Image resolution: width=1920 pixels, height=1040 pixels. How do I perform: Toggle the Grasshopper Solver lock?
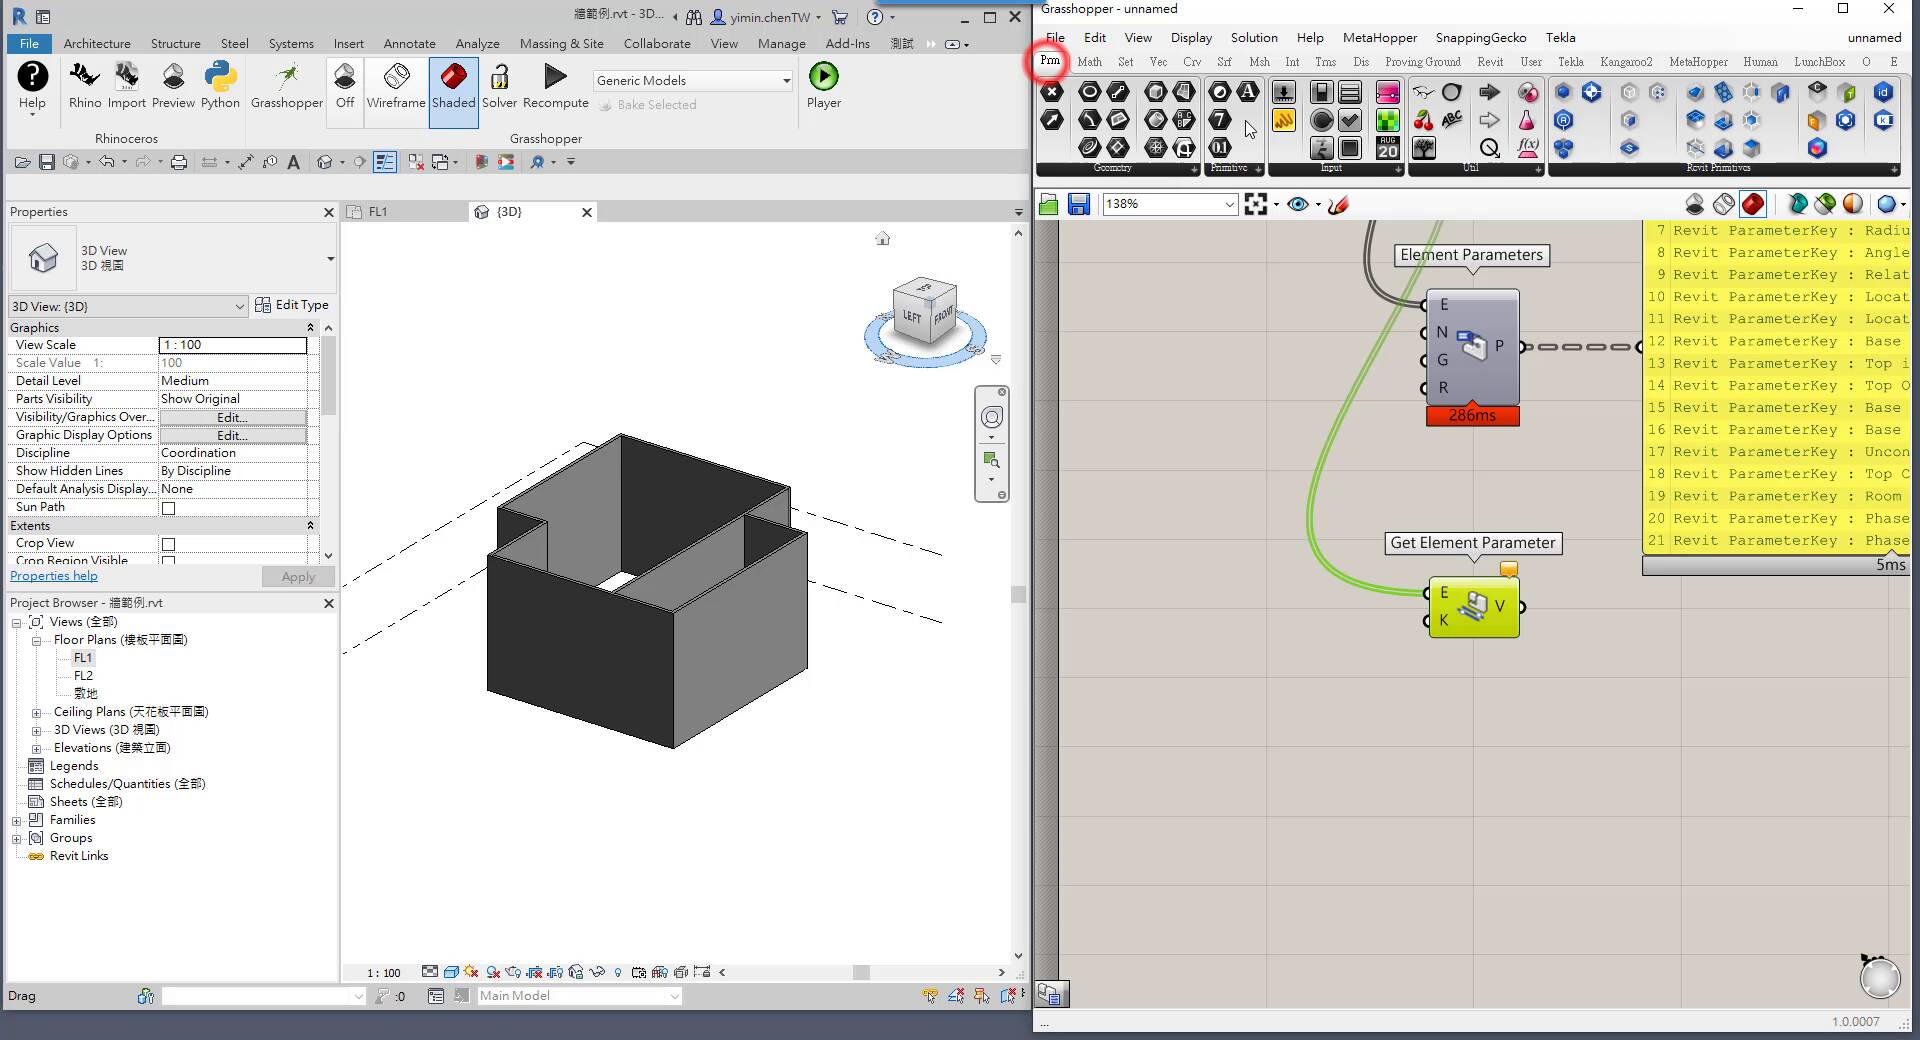(x=499, y=86)
